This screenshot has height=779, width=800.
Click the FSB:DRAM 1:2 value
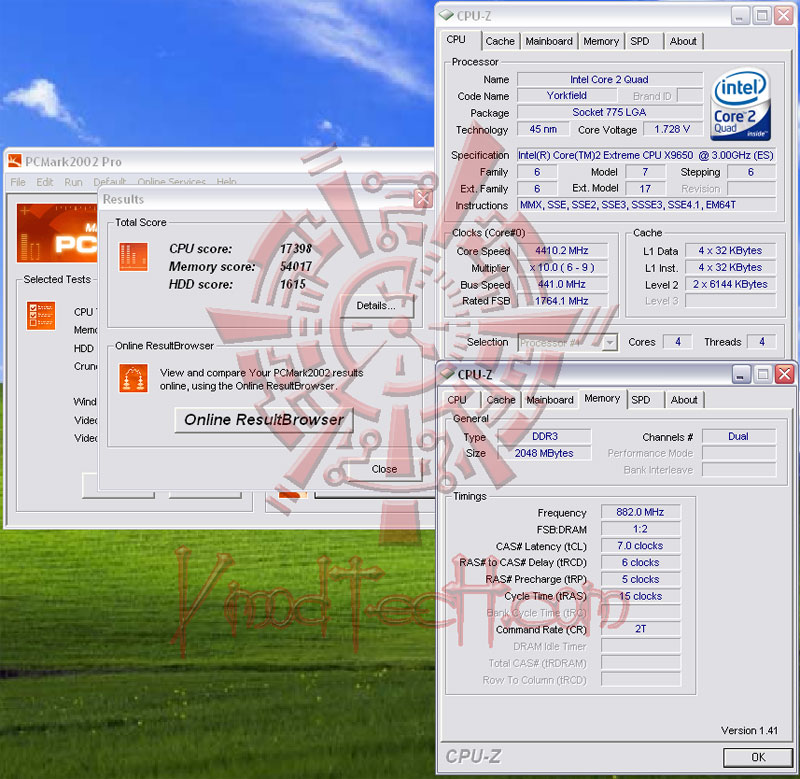click(x=640, y=529)
